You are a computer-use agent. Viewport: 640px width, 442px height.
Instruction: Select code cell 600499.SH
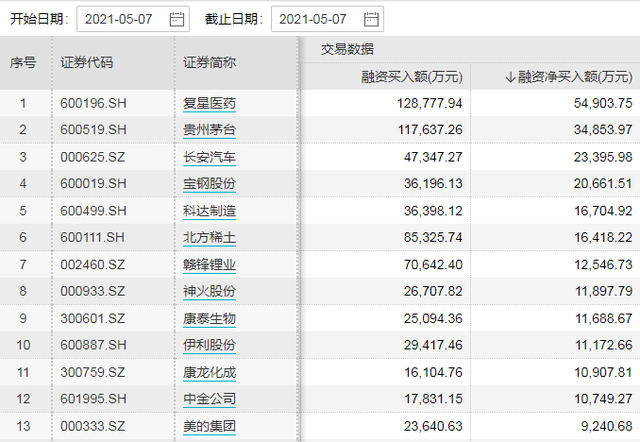point(93,211)
